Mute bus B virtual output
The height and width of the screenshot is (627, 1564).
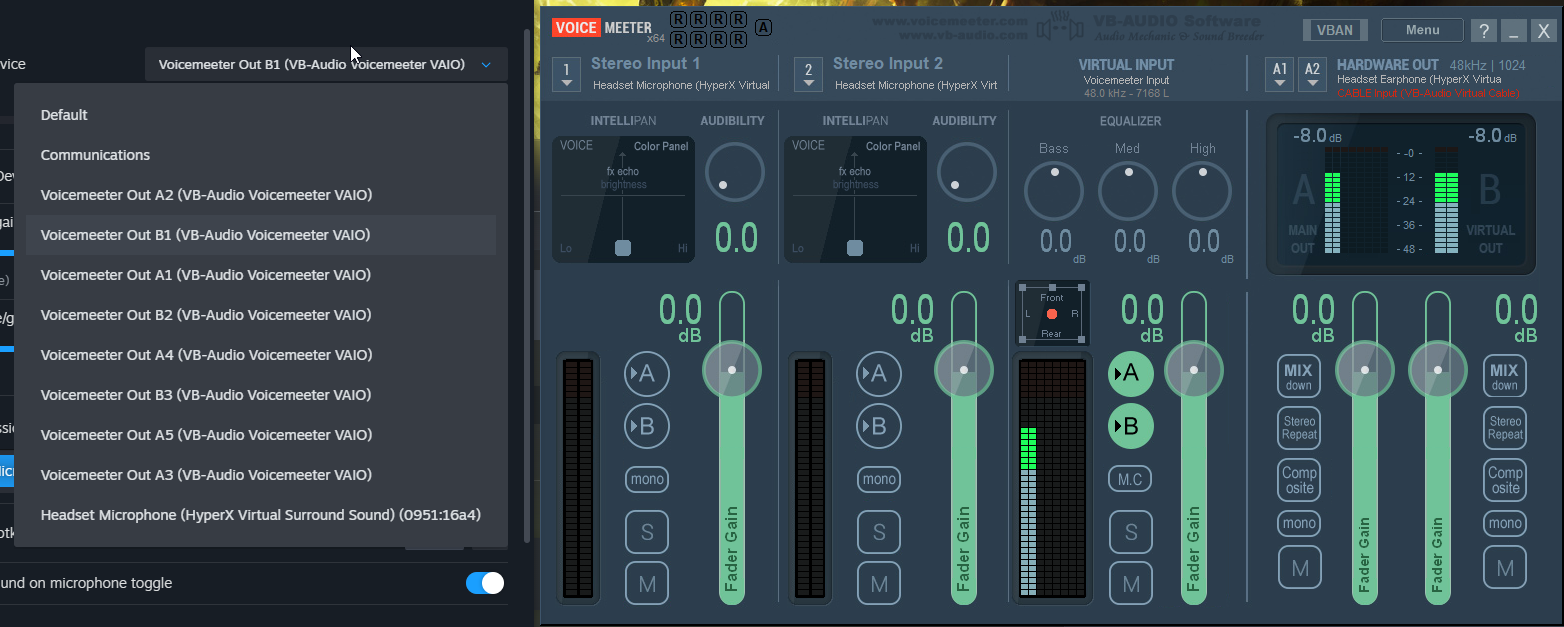point(1505,568)
